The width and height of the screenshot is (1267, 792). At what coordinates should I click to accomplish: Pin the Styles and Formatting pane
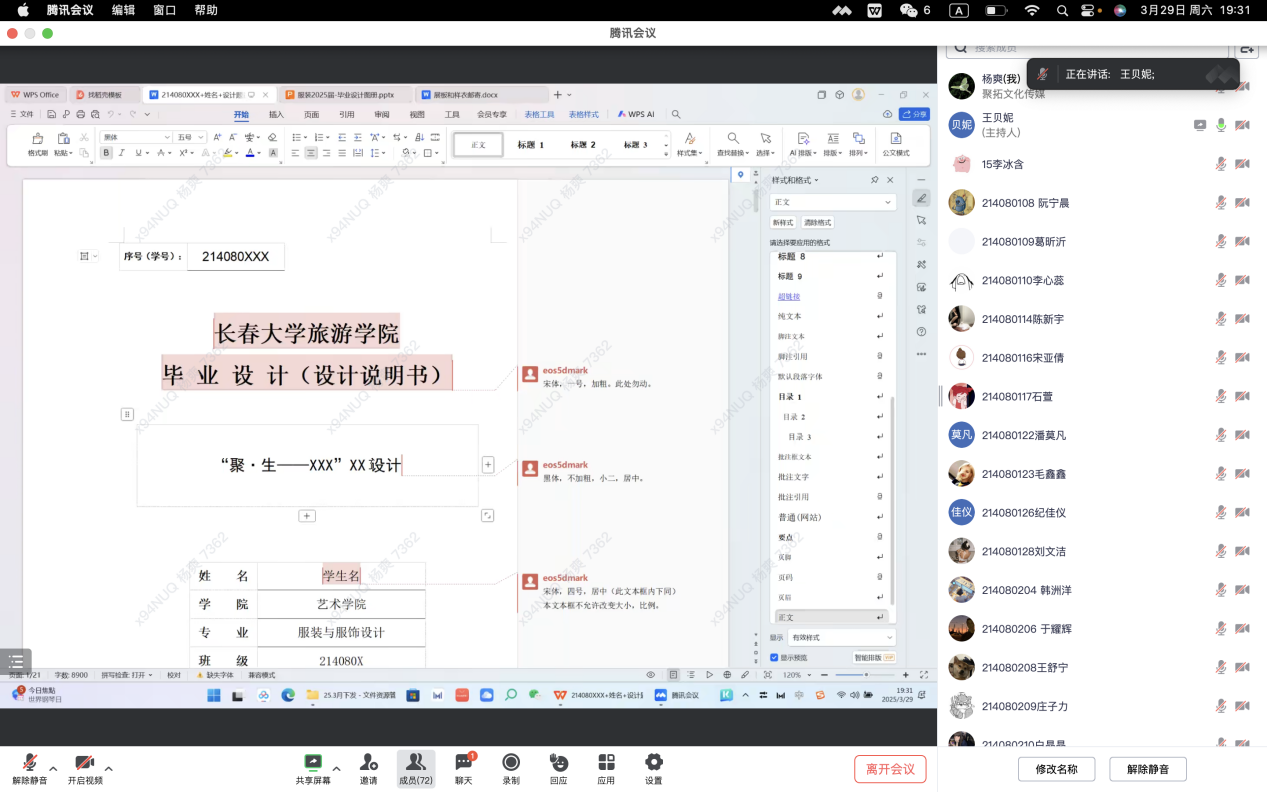tap(875, 180)
